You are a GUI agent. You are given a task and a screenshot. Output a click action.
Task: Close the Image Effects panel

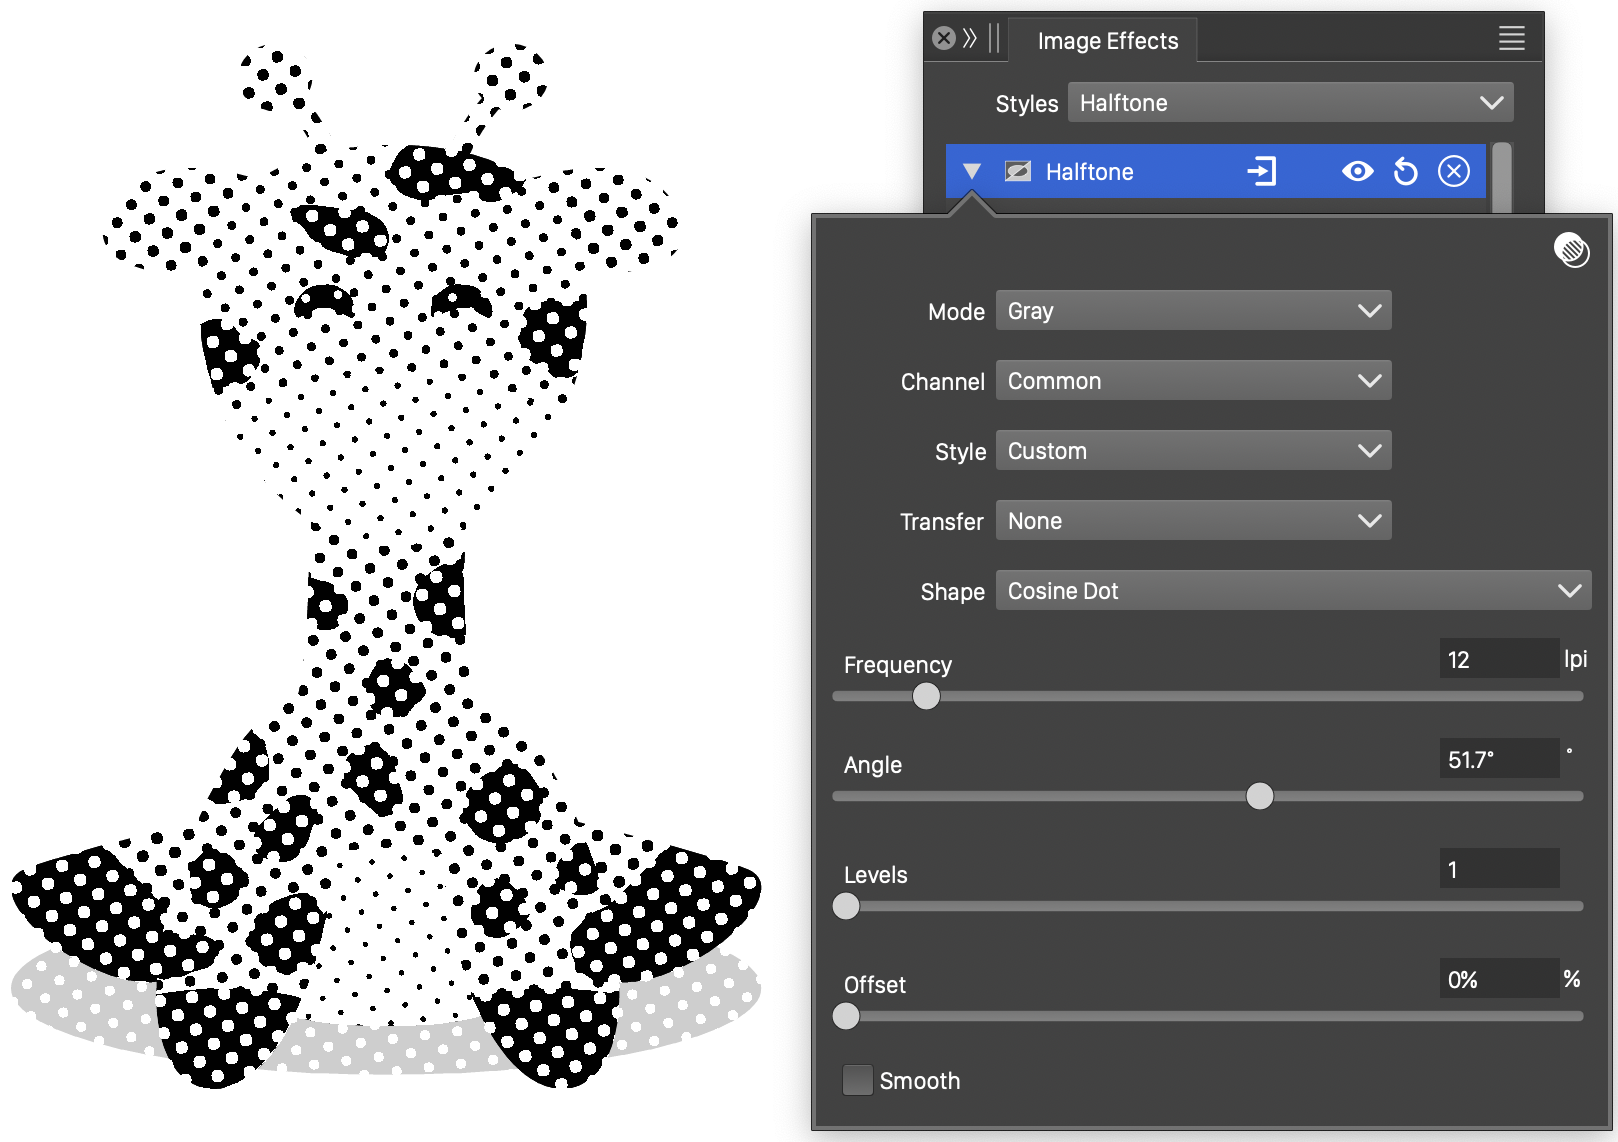(943, 39)
